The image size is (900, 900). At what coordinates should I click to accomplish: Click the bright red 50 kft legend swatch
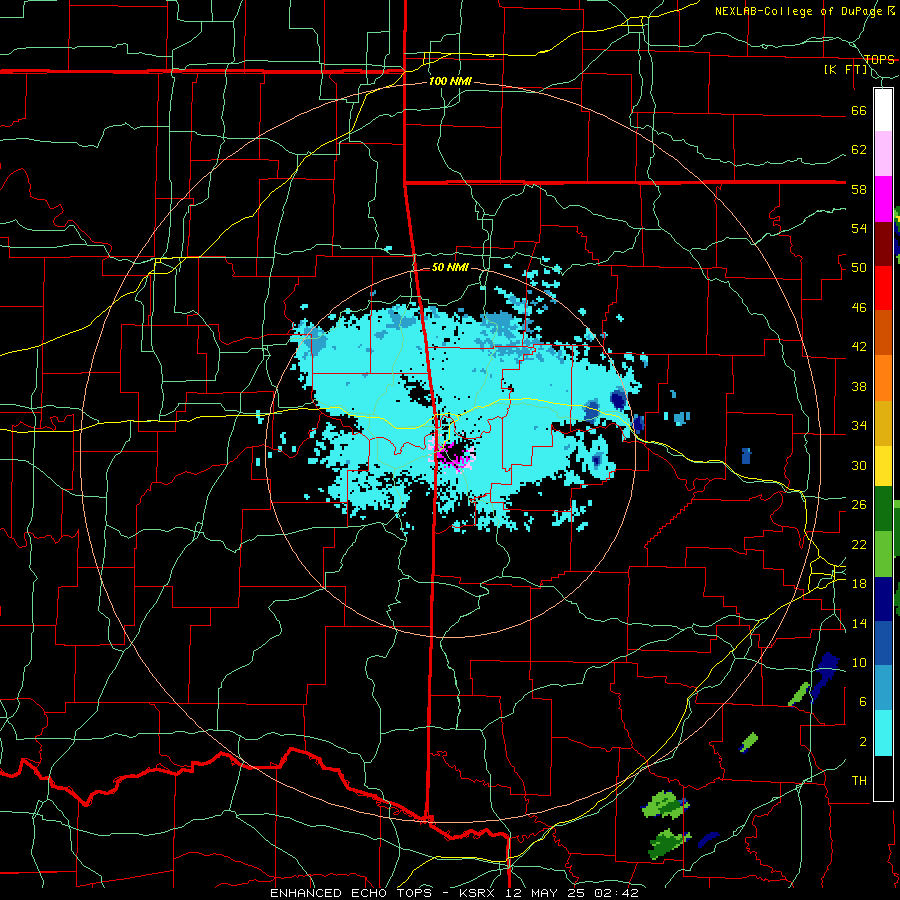pos(883,288)
